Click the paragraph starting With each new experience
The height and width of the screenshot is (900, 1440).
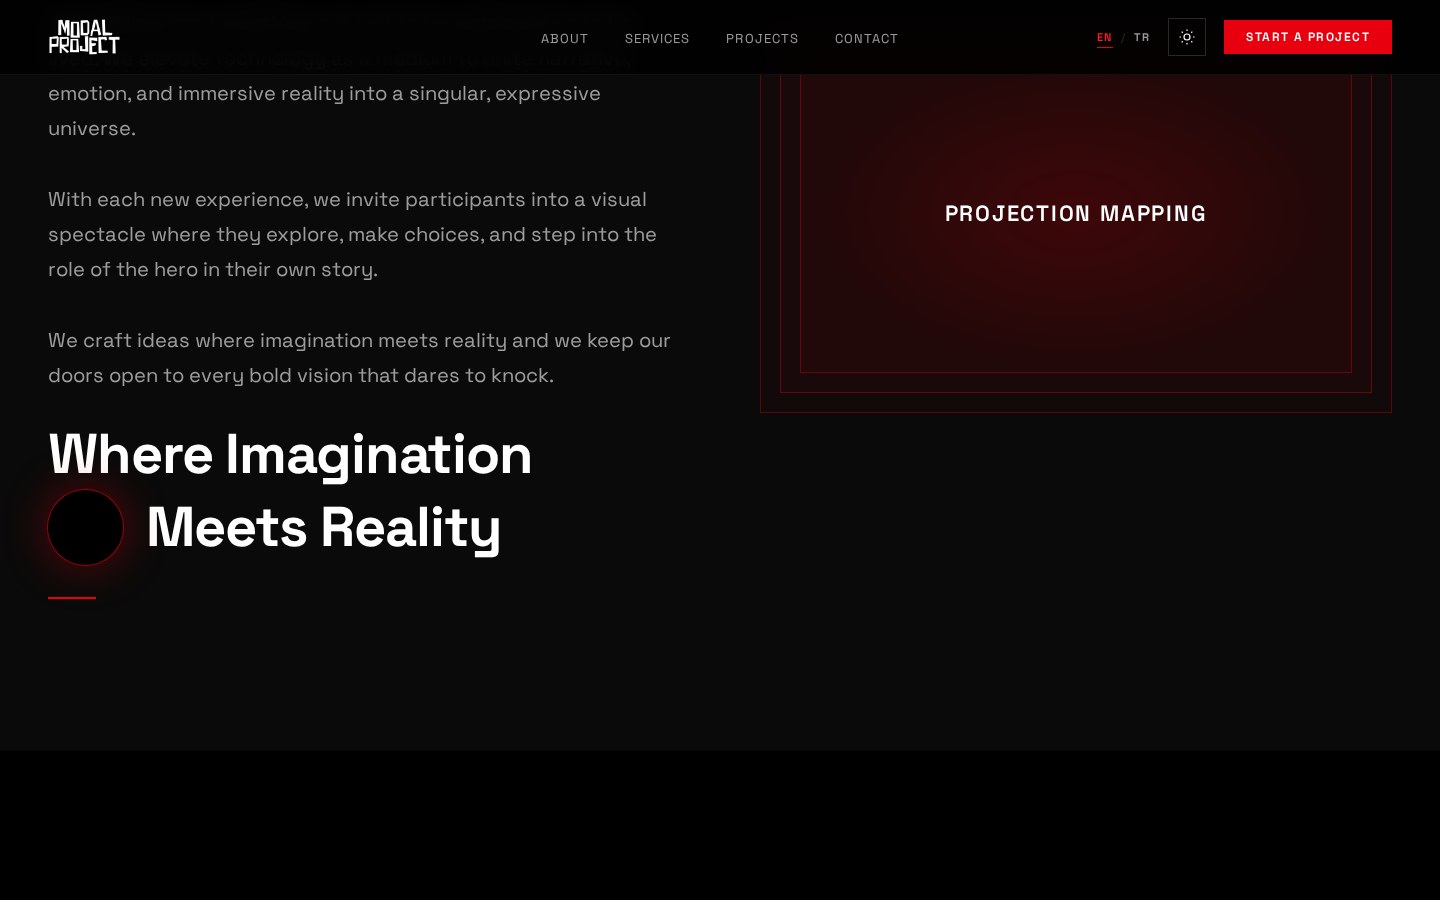click(352, 234)
